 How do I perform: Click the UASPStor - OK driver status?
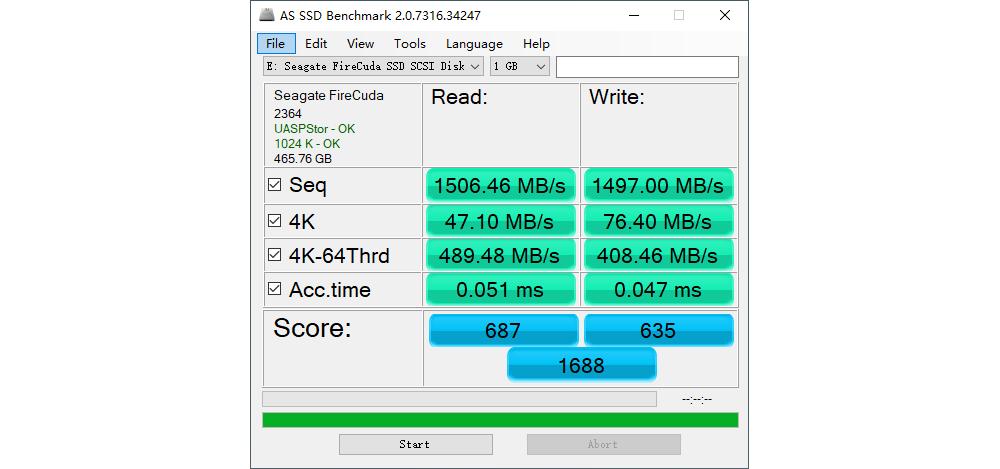point(314,129)
